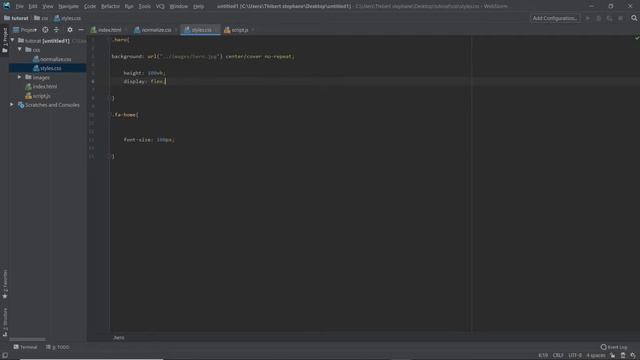
Task: Select normalize.css in project tree
Action: [x=52, y=59]
